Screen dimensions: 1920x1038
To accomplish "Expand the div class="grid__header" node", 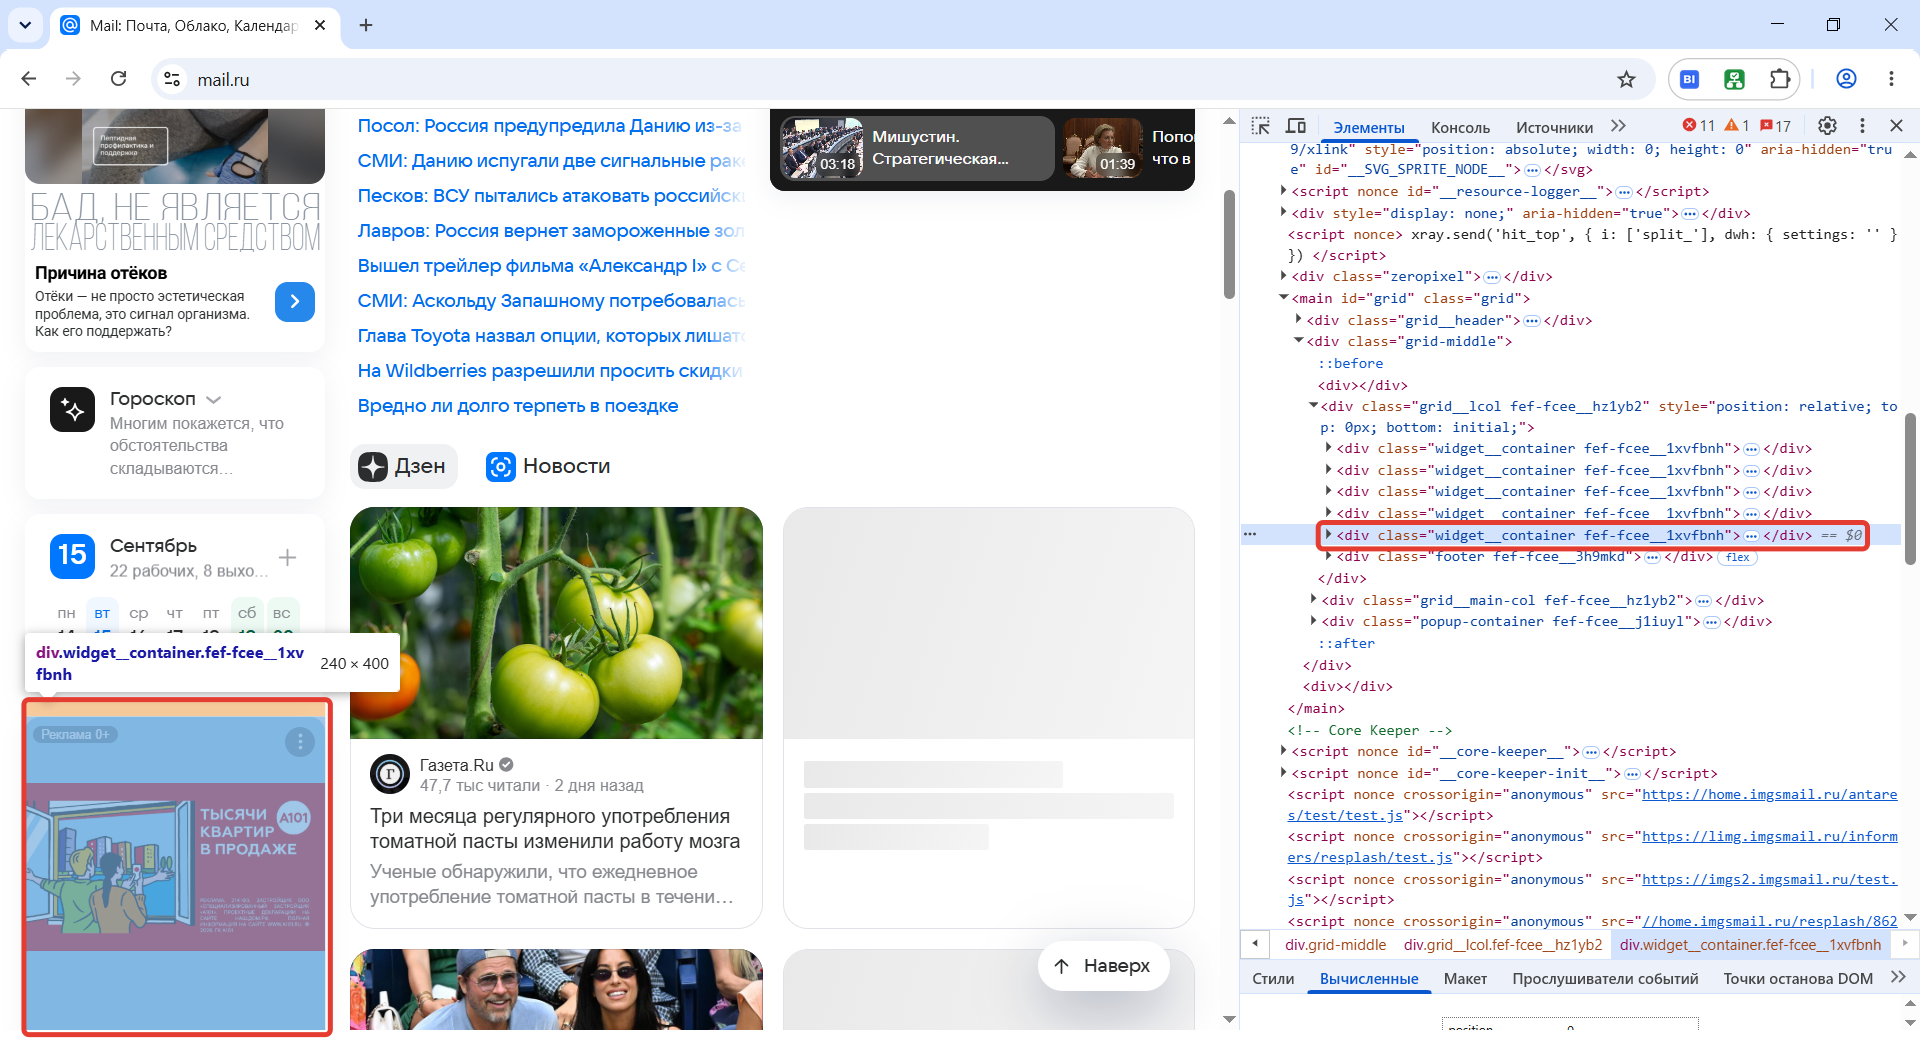I will click(1298, 320).
